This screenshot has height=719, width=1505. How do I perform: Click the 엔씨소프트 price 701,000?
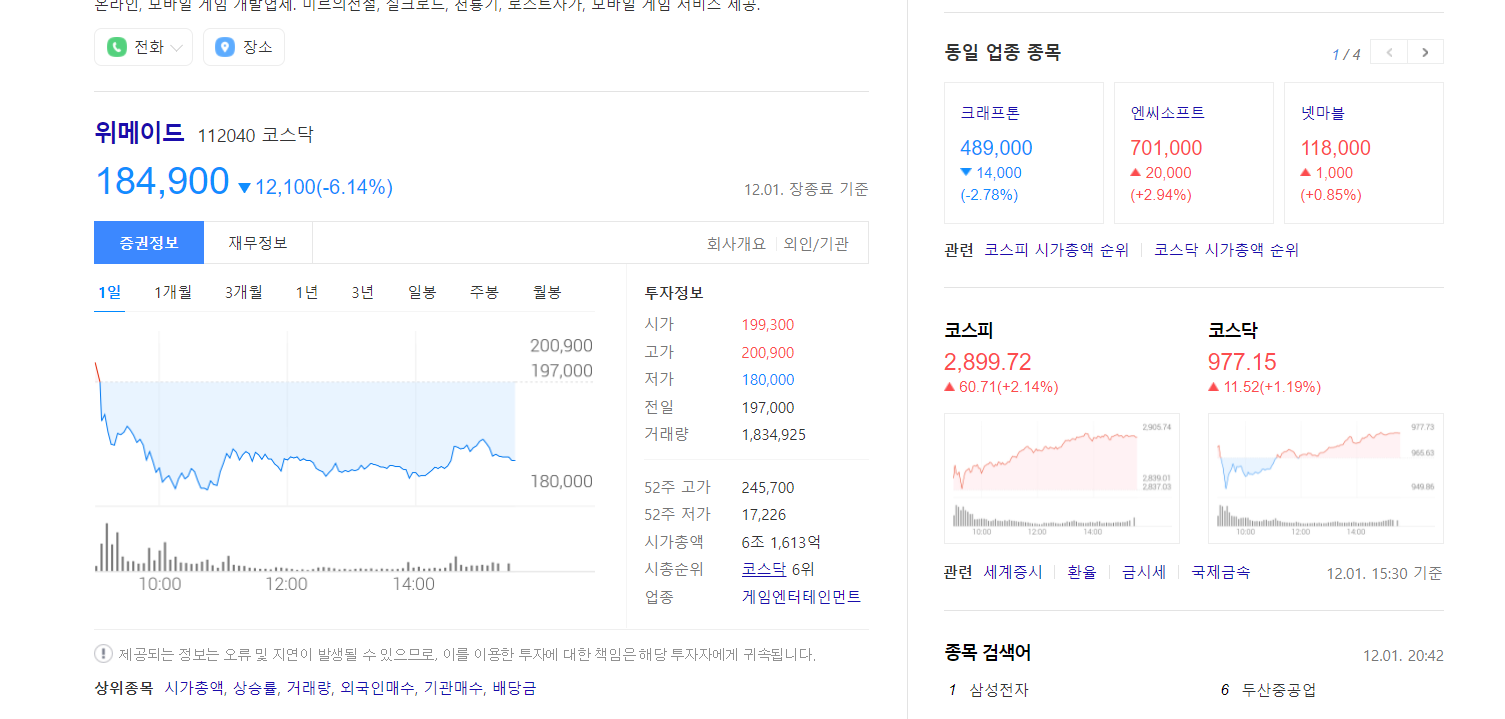pos(1166,148)
